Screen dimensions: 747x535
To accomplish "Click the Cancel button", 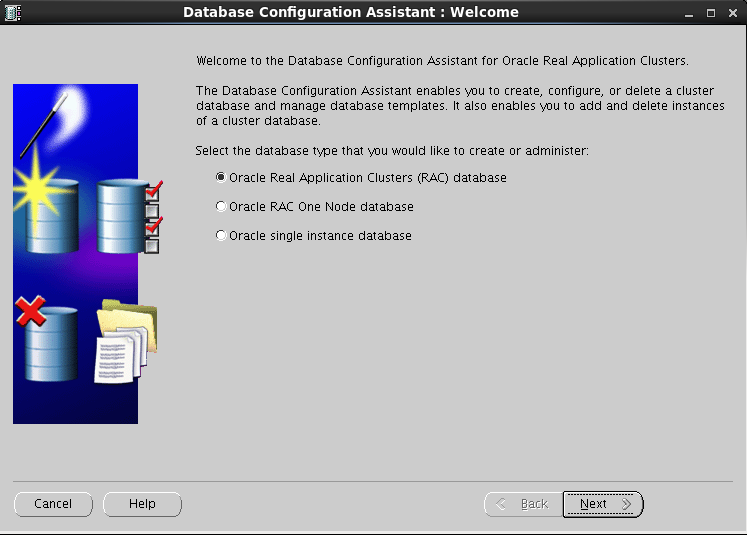I will click(53, 504).
